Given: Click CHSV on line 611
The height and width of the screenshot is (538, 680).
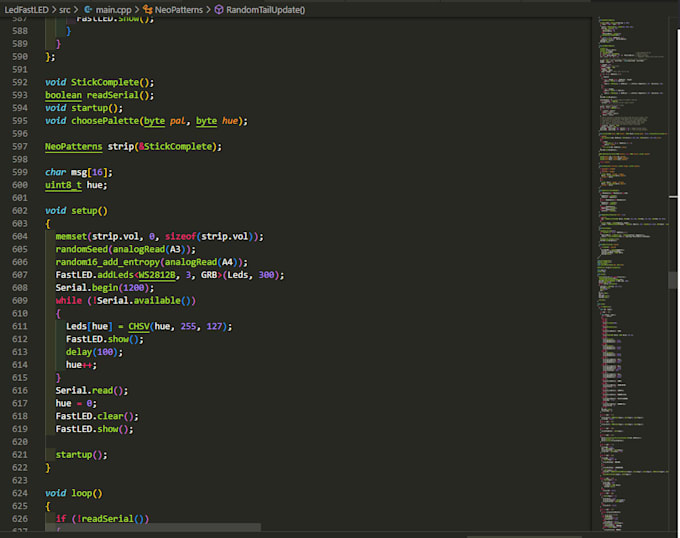Looking at the screenshot, I should (139, 326).
